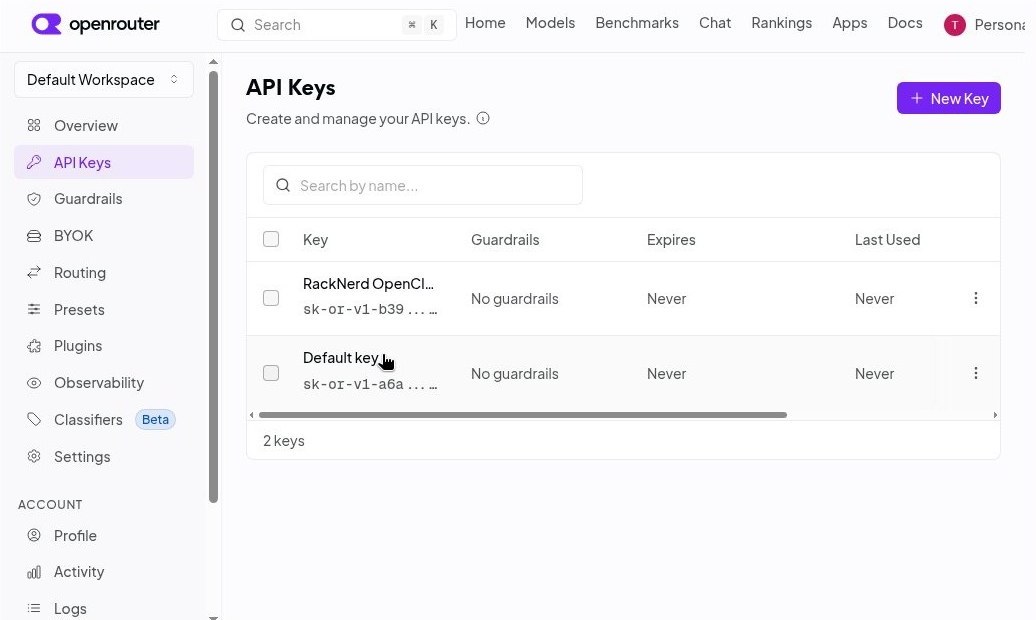This screenshot has width=1036, height=620.
Task: Click the Profile person icon
Action: click(34, 535)
